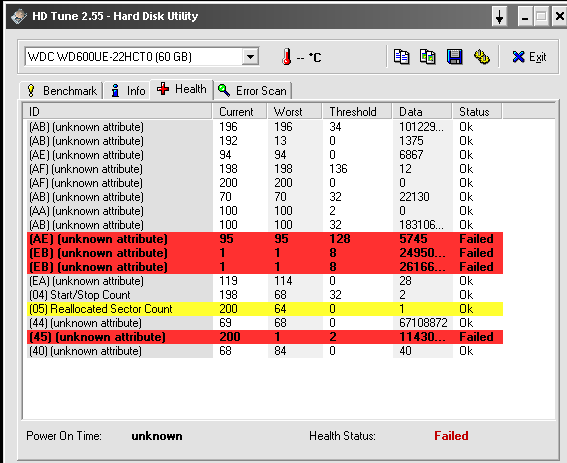The height and width of the screenshot is (463, 567).
Task: Select the failed (45) attribute row
Action: 265,337
